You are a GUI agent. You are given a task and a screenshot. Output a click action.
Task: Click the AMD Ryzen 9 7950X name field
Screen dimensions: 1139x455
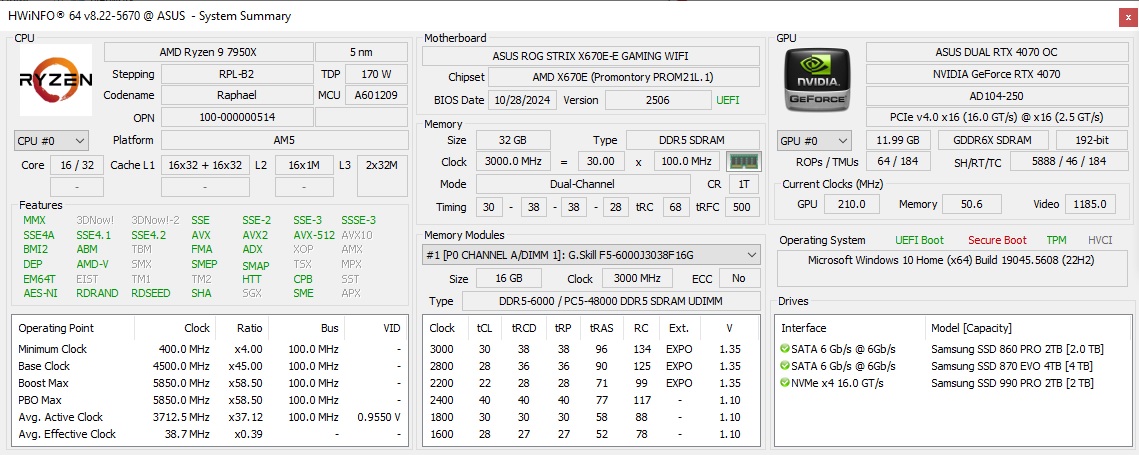pos(207,52)
